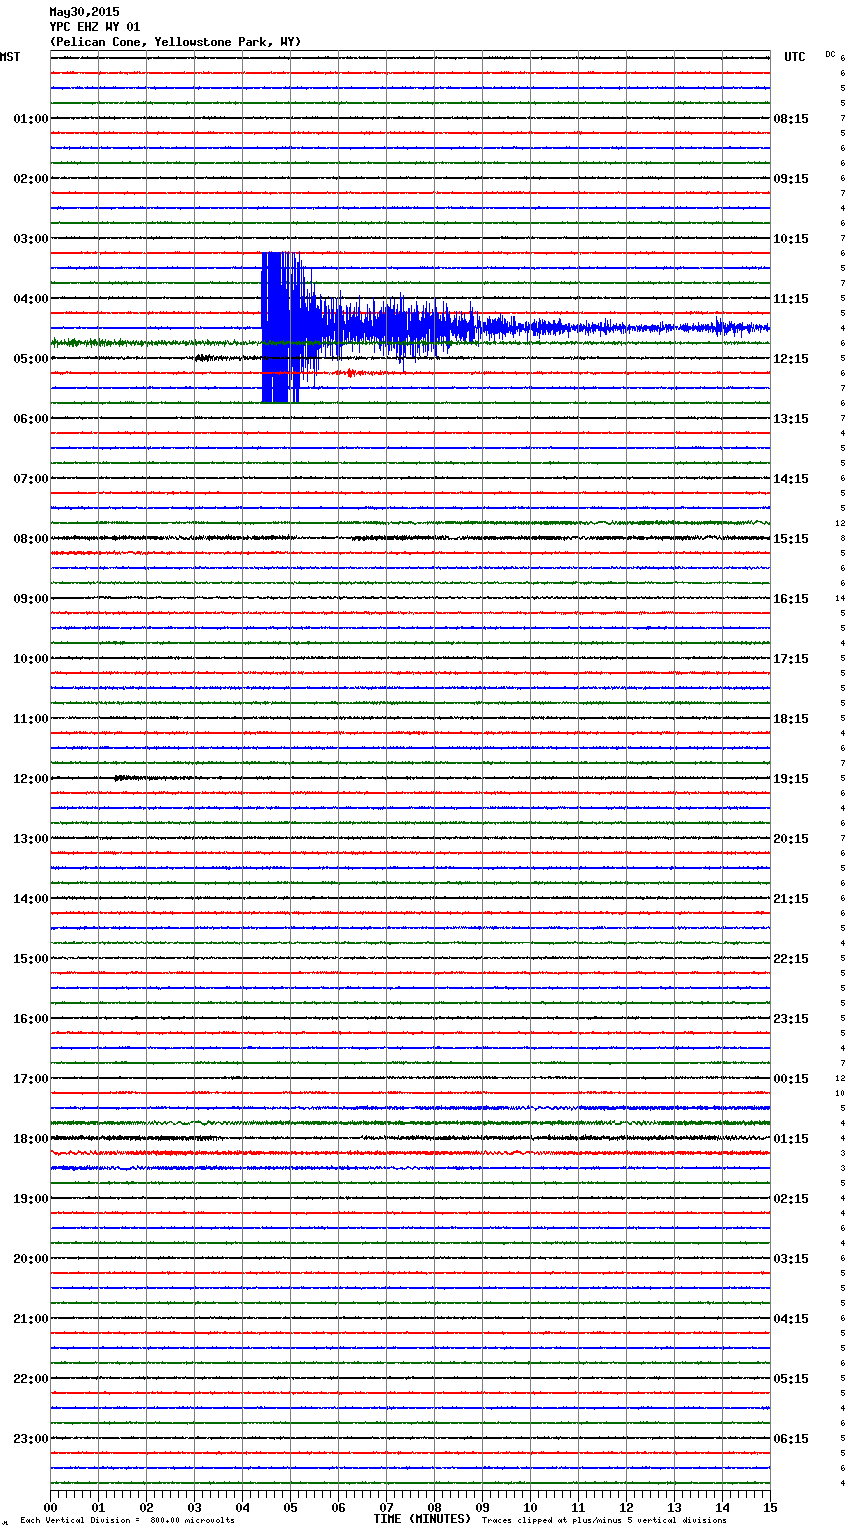Select the 22:00 MST time label
This screenshot has height=1534, width=850.
(31, 1379)
